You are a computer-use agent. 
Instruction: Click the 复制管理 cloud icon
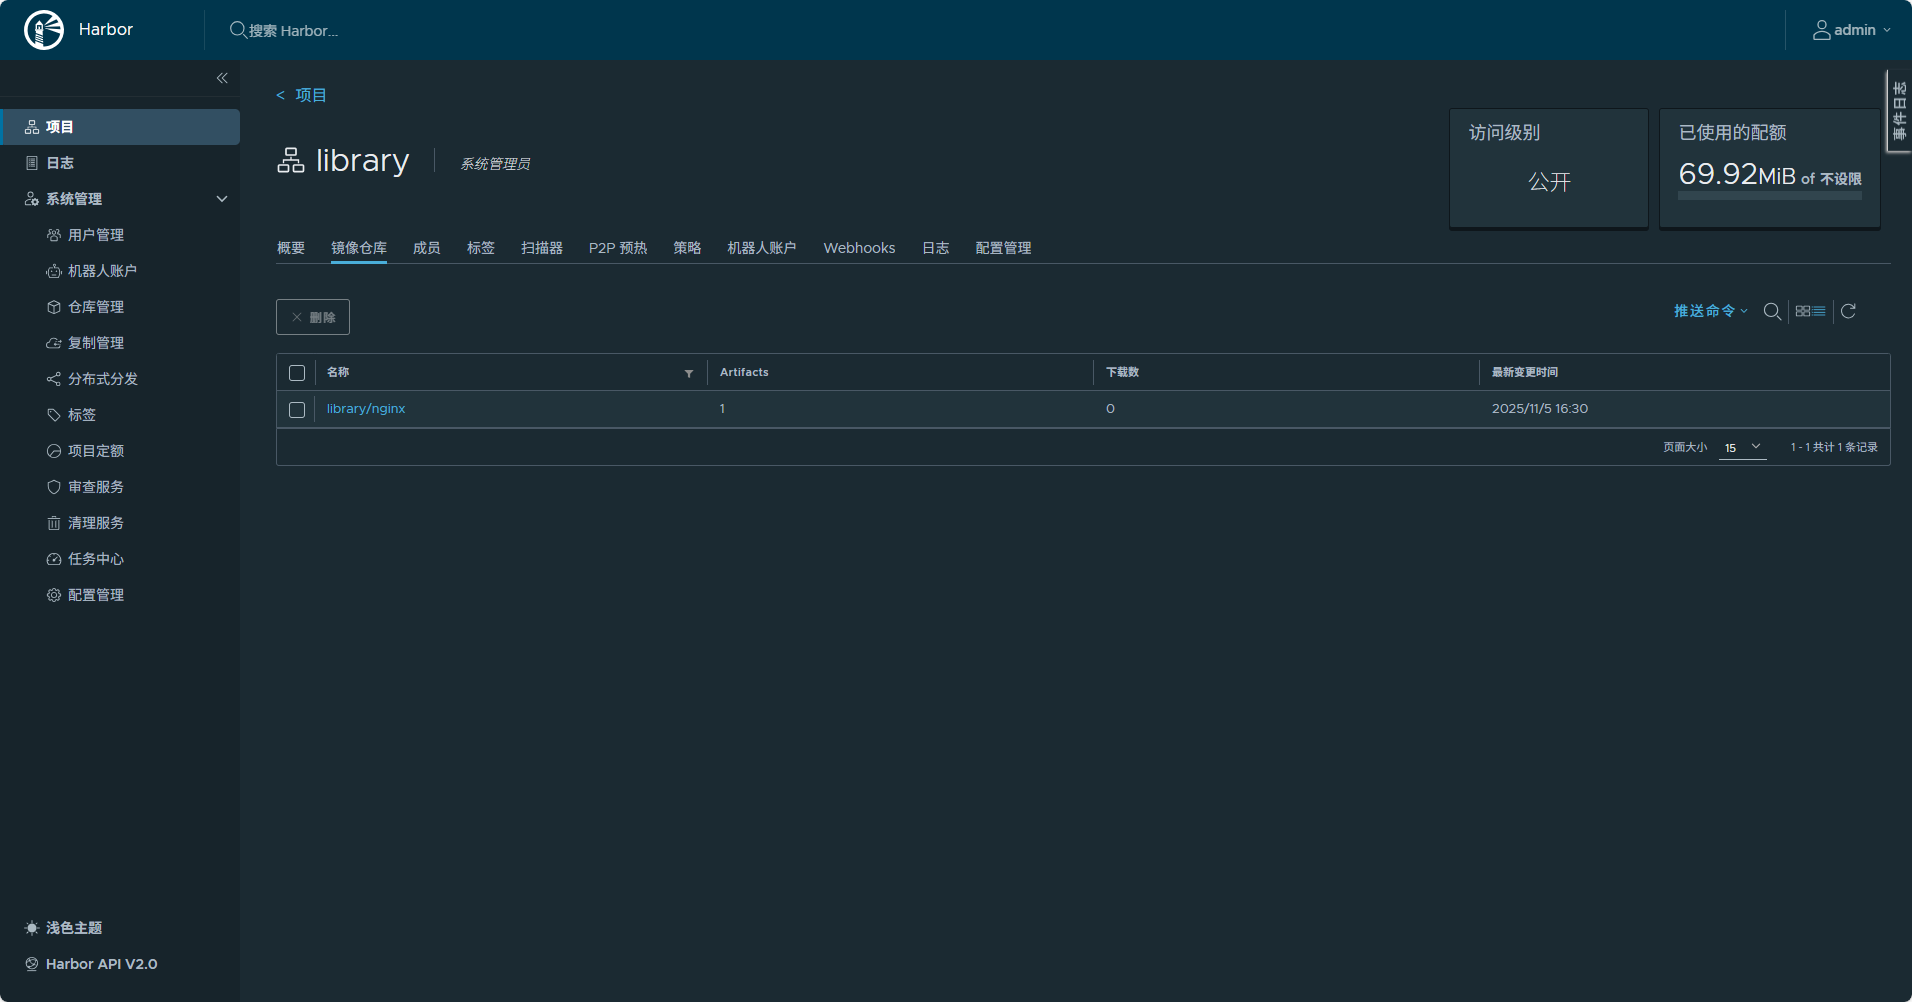54,343
